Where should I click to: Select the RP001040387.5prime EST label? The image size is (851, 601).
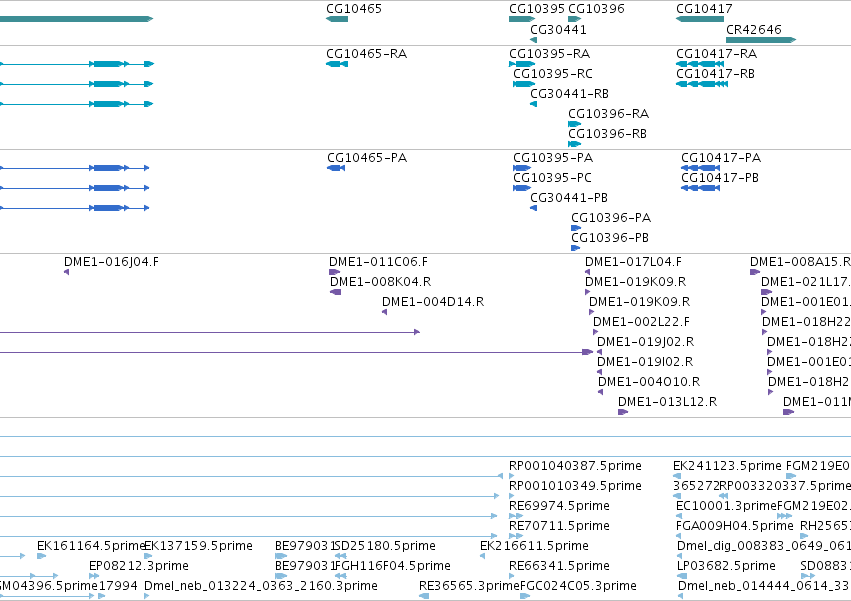pos(575,466)
